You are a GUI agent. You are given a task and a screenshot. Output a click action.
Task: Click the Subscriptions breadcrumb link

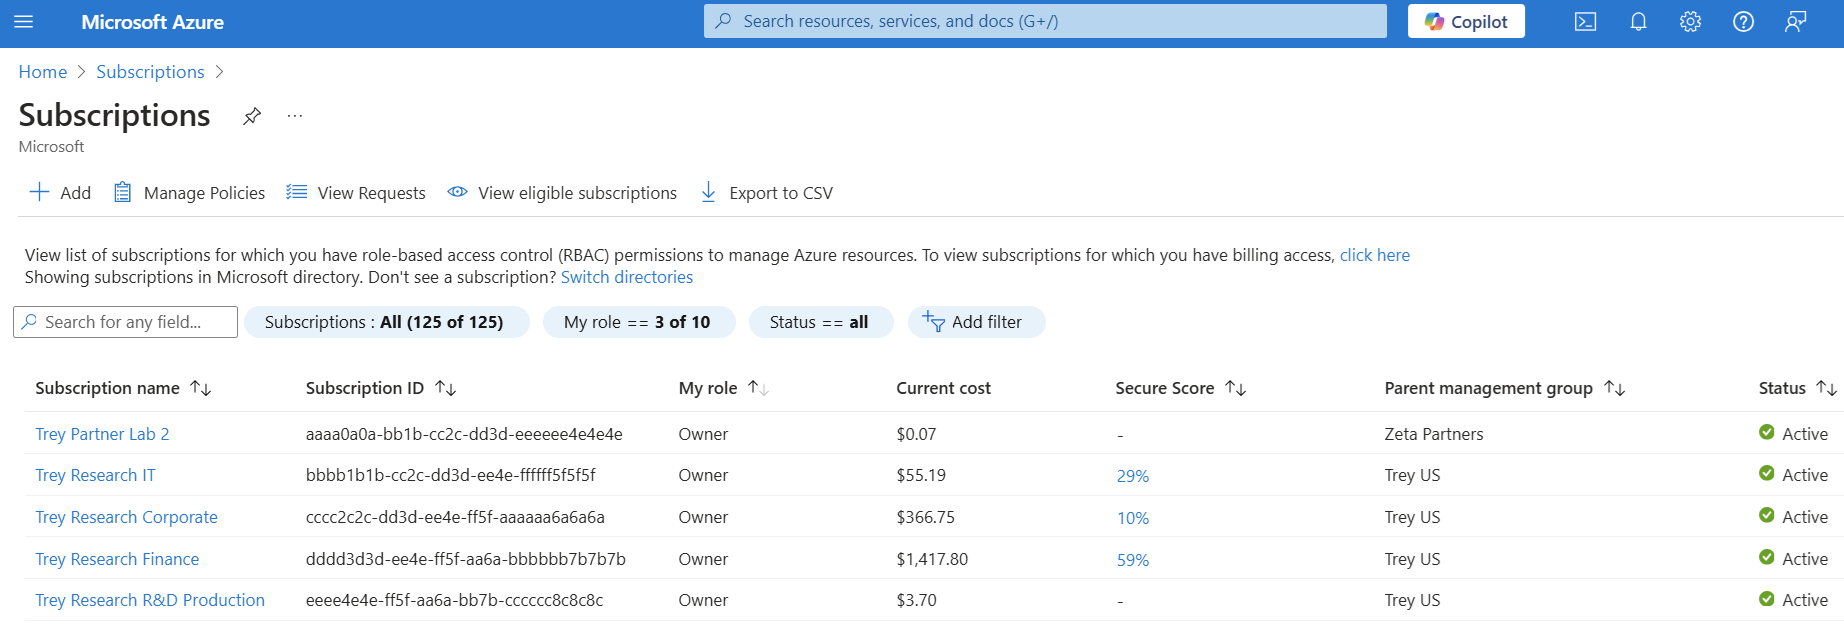tap(150, 72)
